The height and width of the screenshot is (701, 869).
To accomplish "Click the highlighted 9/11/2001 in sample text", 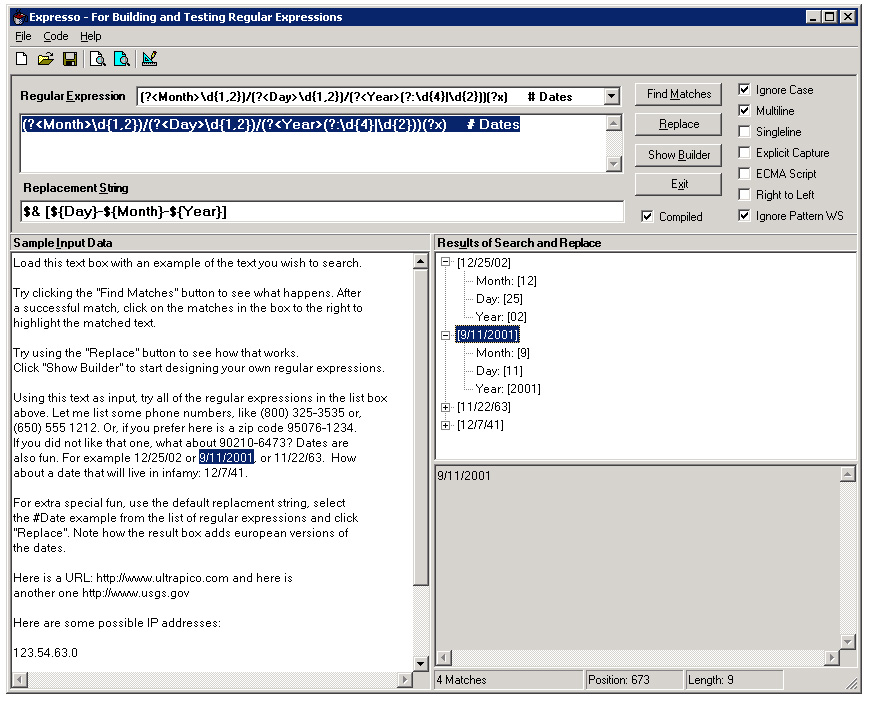I will 226,458.
